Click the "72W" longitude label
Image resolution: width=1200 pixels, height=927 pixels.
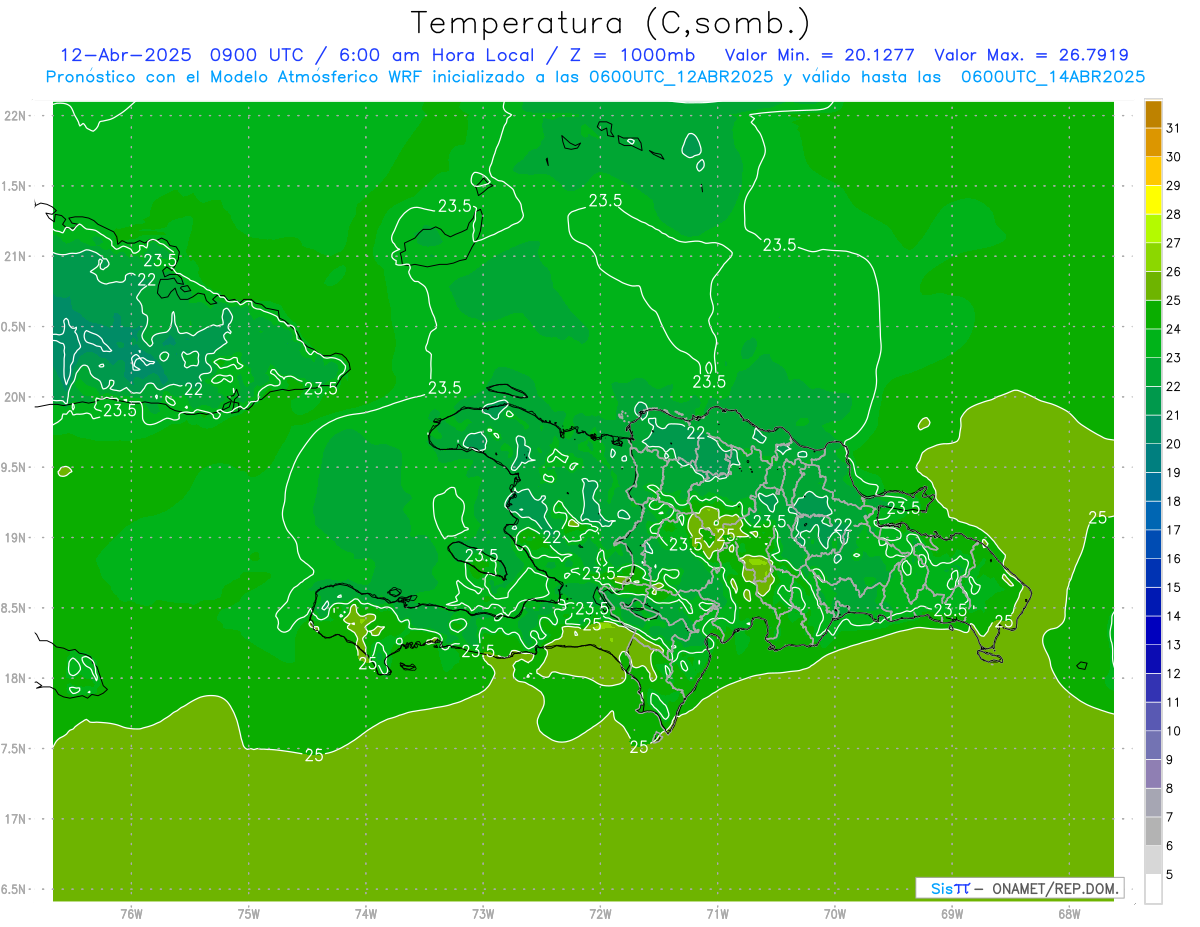[600, 913]
